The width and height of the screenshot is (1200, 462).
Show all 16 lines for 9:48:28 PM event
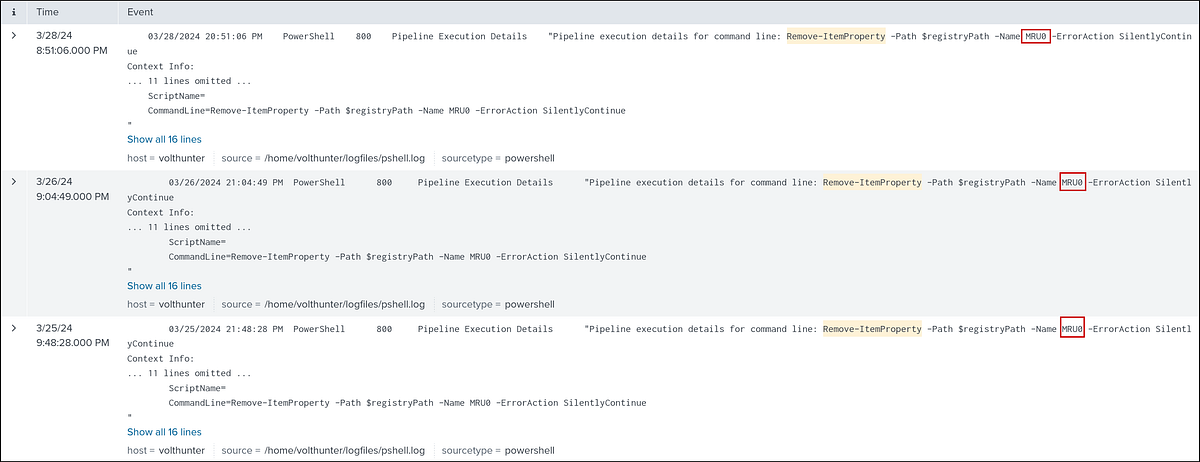[164, 431]
